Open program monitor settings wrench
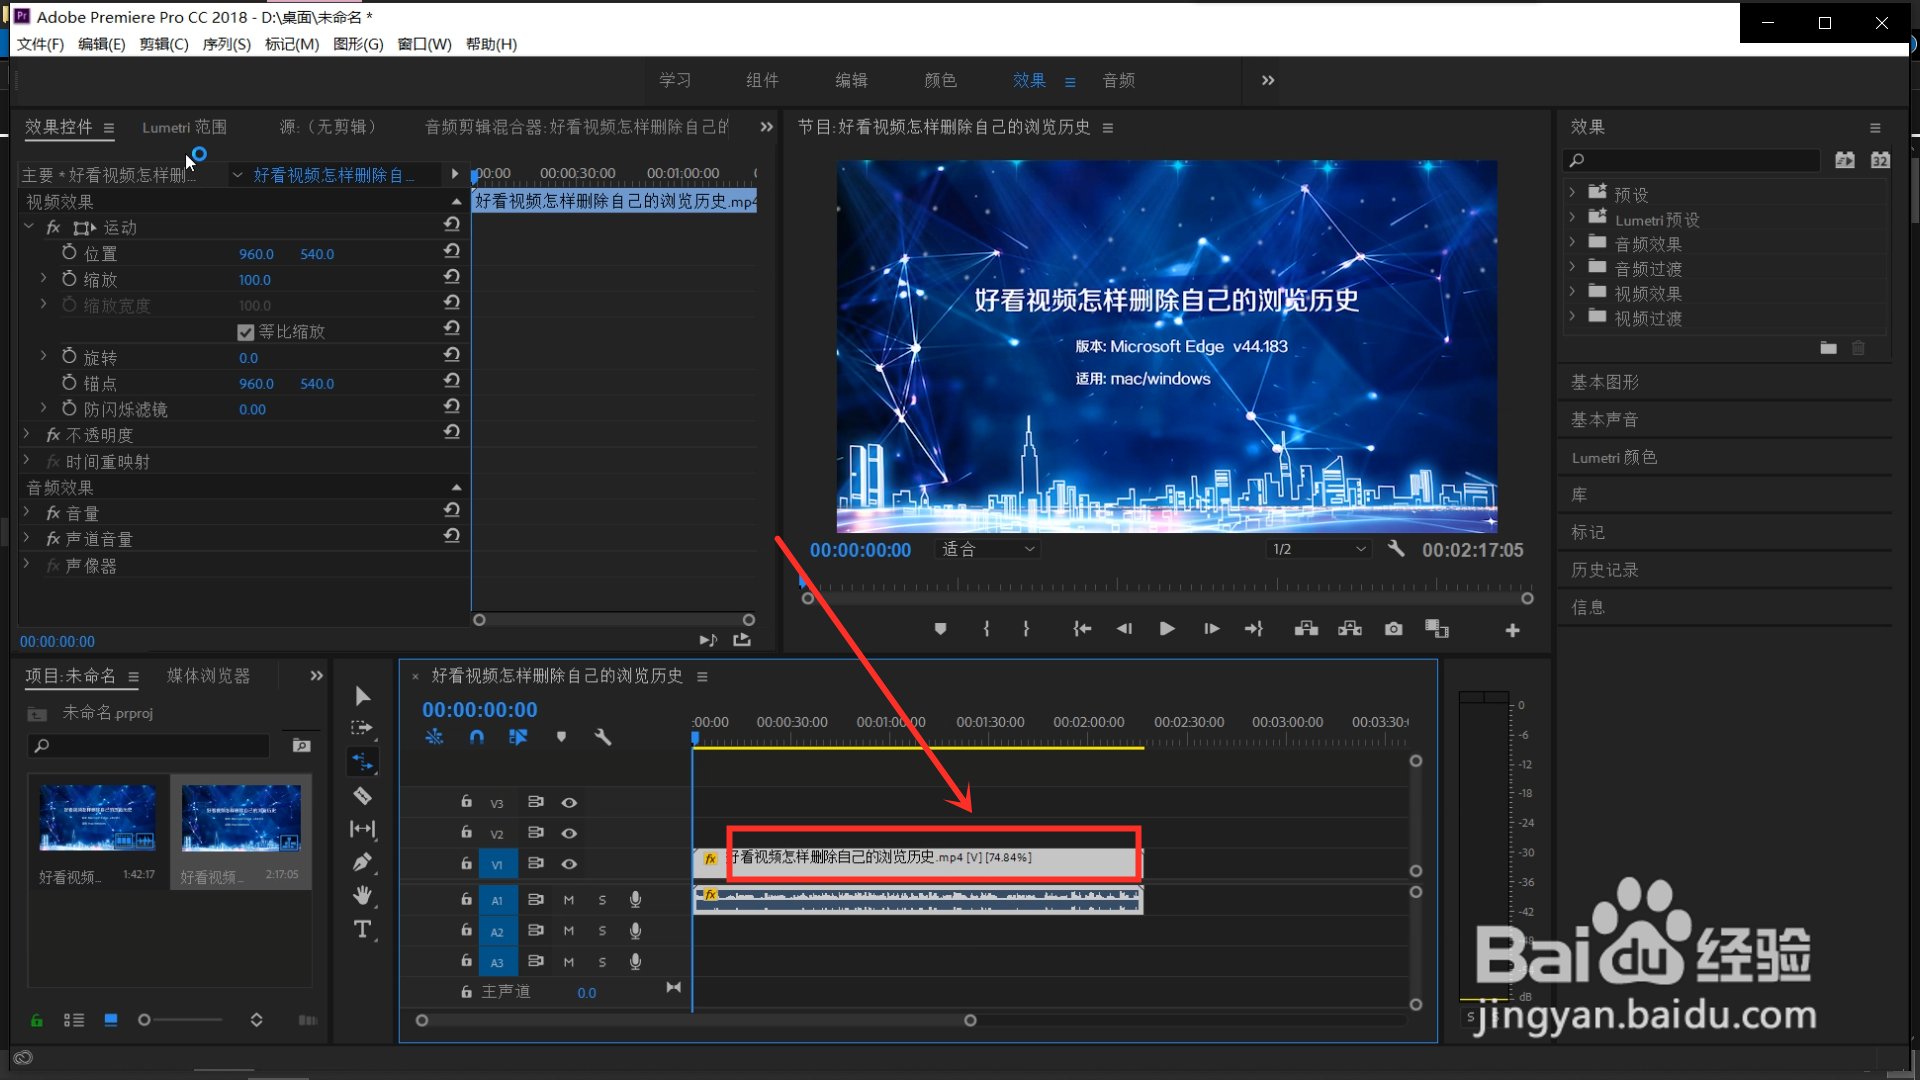The image size is (1920, 1080). point(1397,549)
